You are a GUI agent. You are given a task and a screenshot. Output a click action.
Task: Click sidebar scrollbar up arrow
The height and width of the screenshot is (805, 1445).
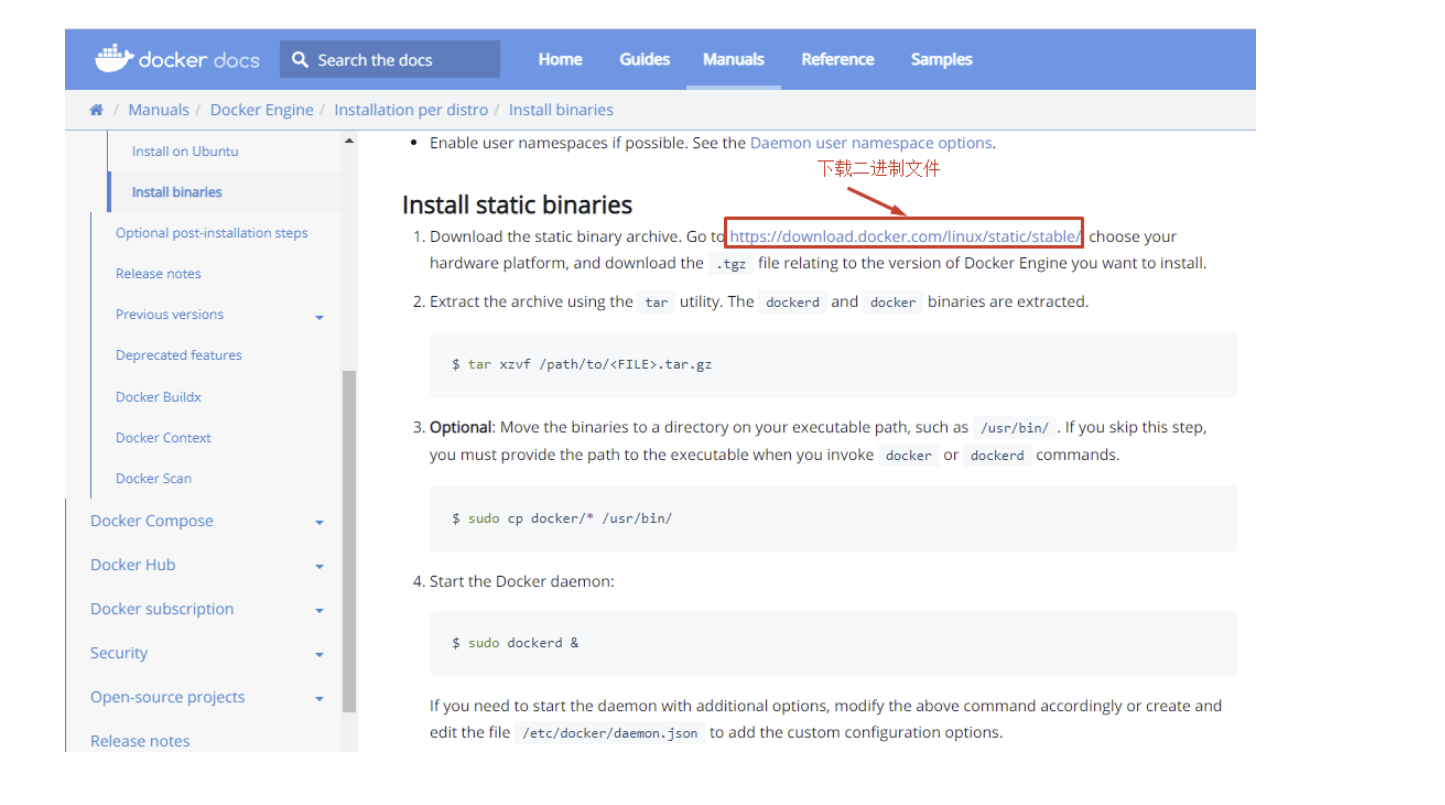click(349, 141)
